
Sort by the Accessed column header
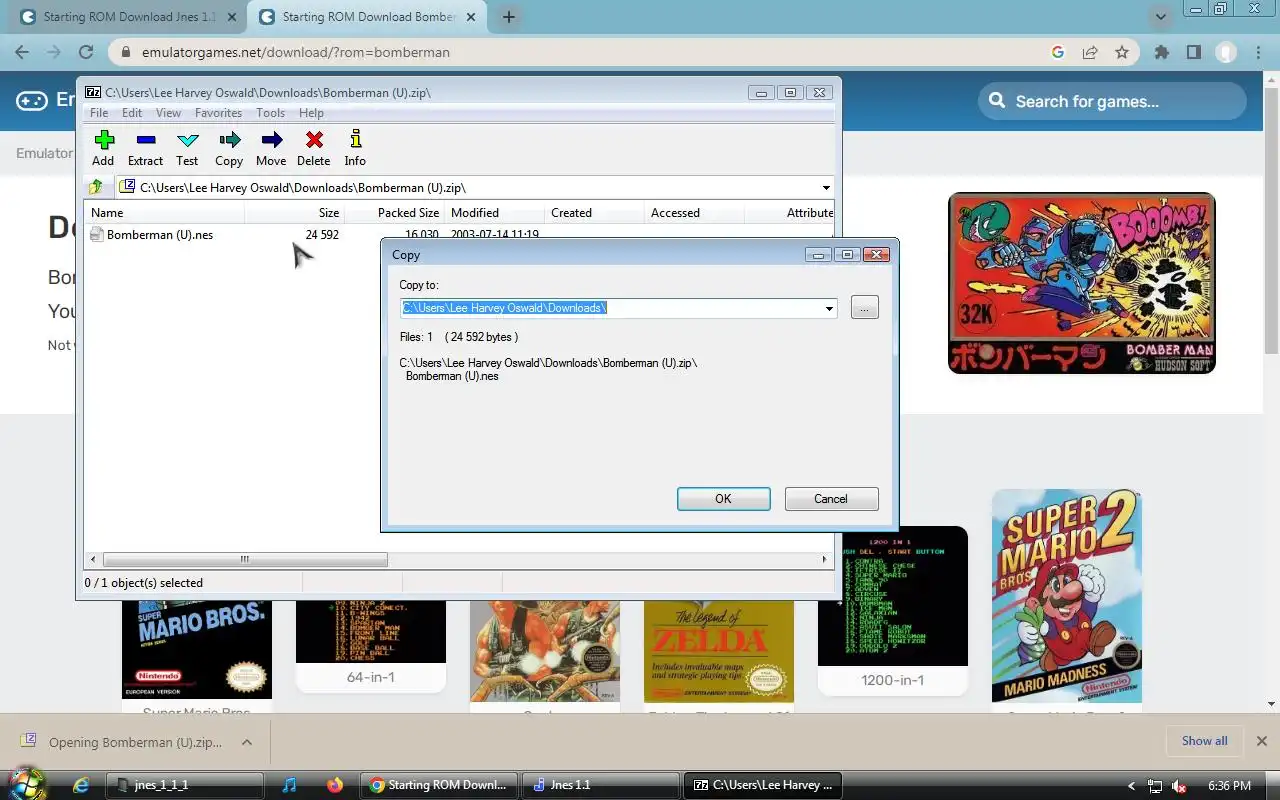point(695,213)
